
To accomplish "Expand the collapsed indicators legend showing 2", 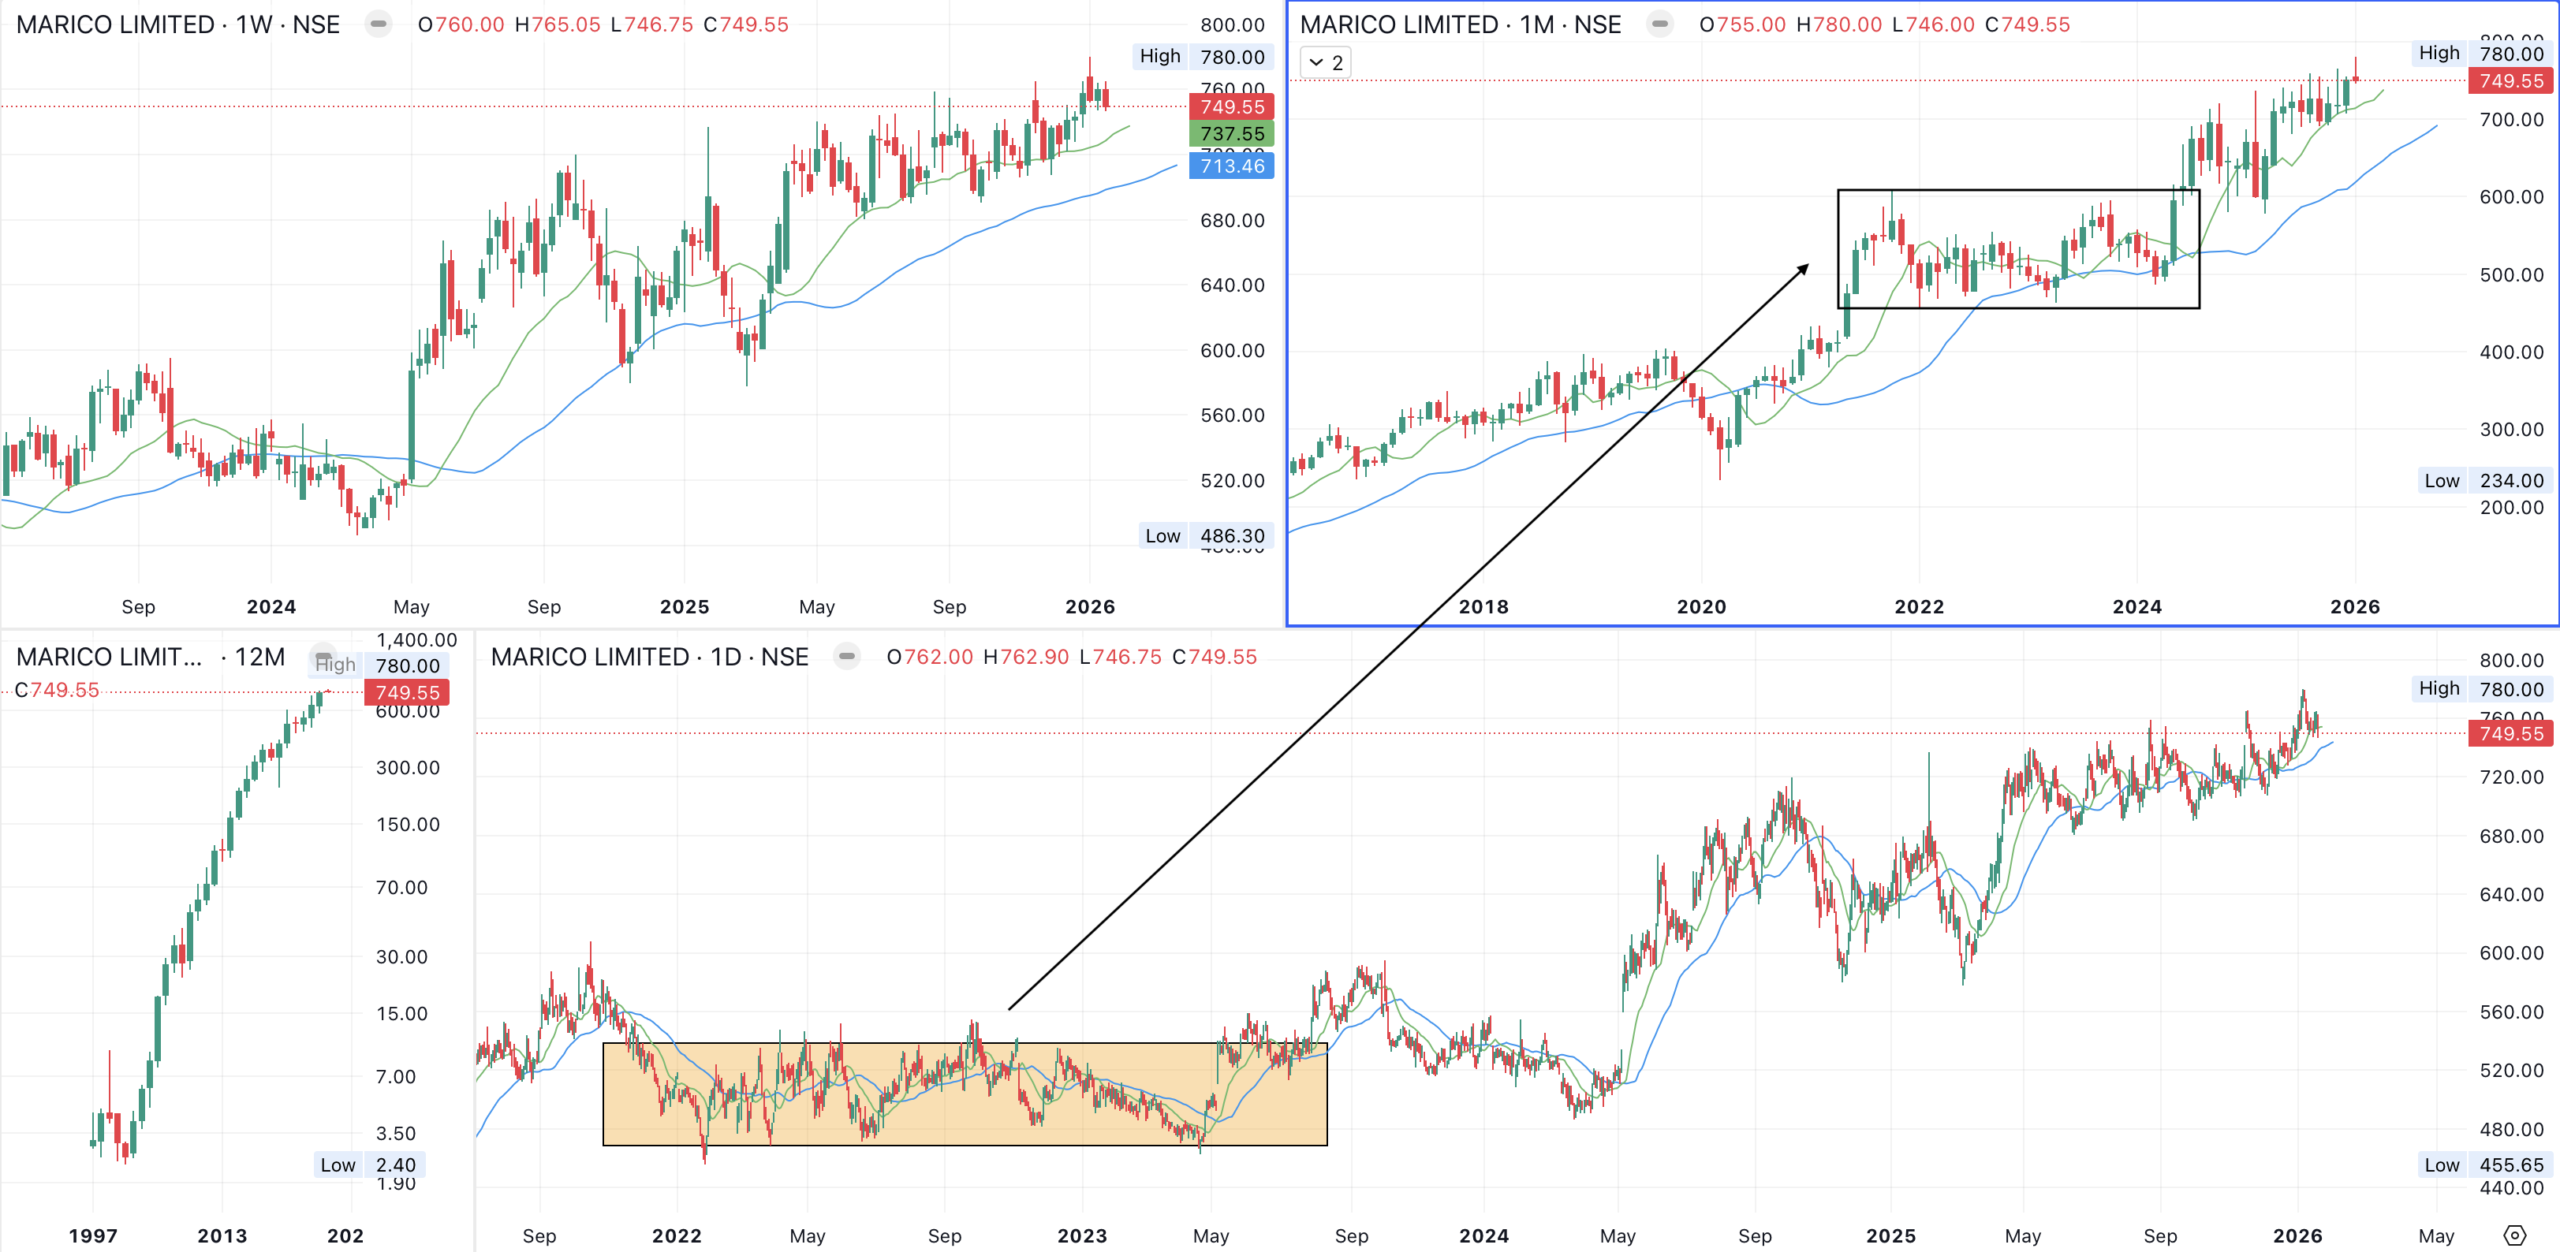I will click(x=1326, y=62).
